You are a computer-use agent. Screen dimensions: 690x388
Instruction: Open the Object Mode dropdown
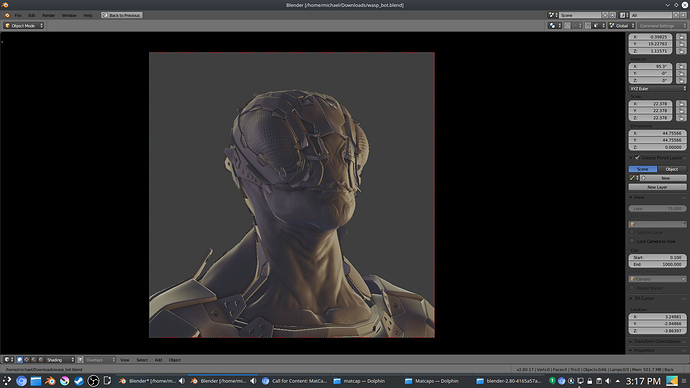(24, 26)
